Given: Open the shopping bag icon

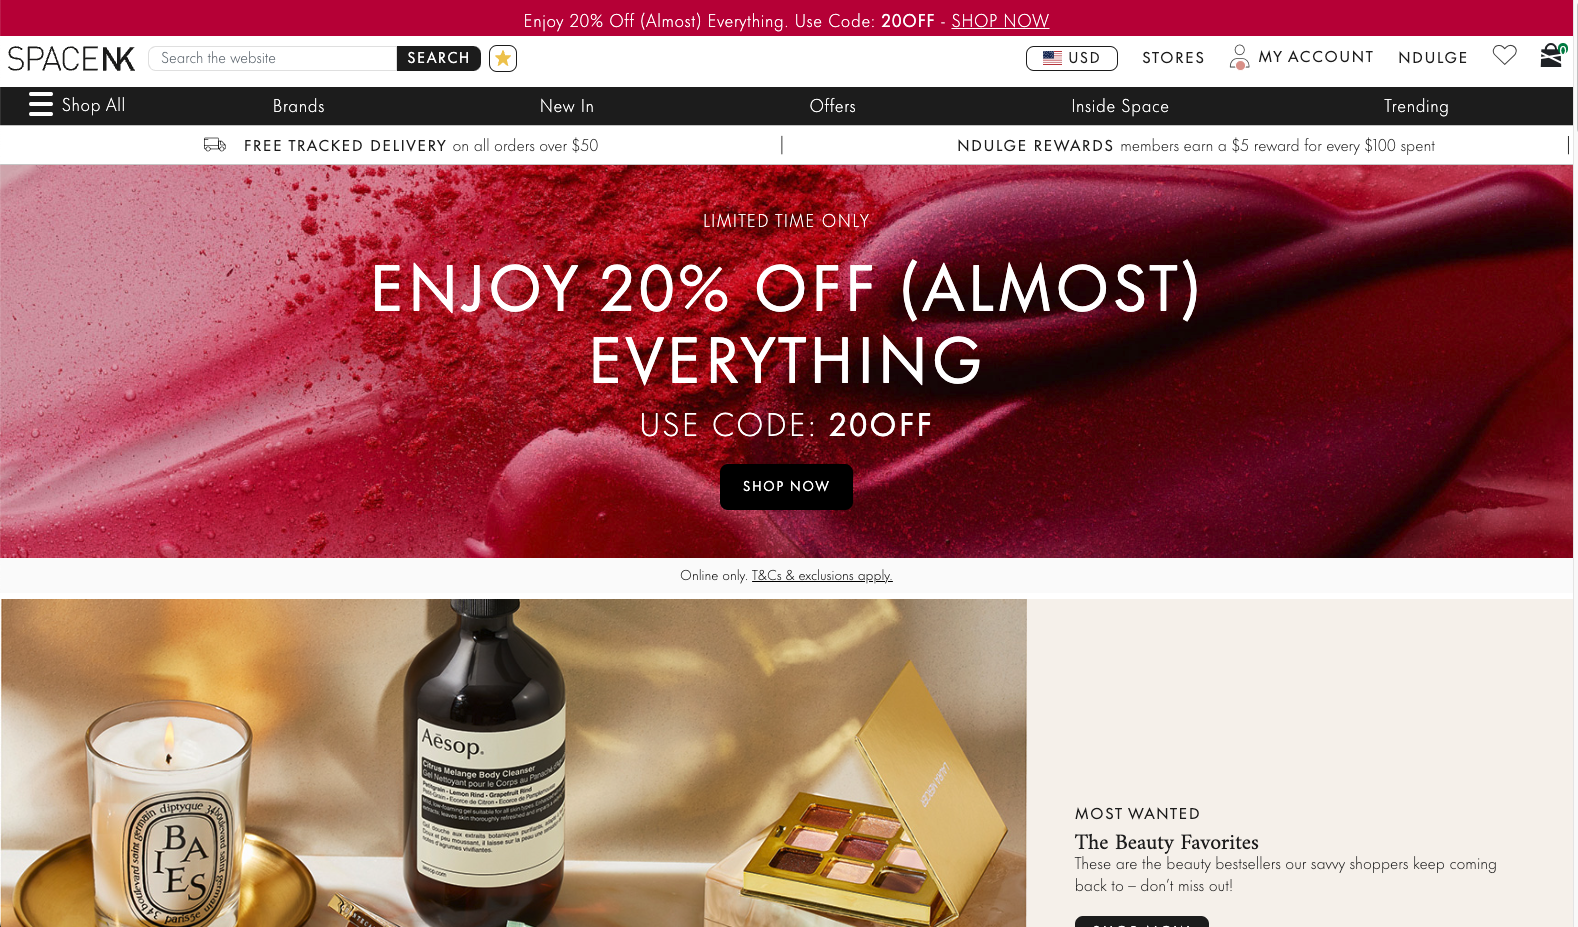Looking at the screenshot, I should [1552, 56].
